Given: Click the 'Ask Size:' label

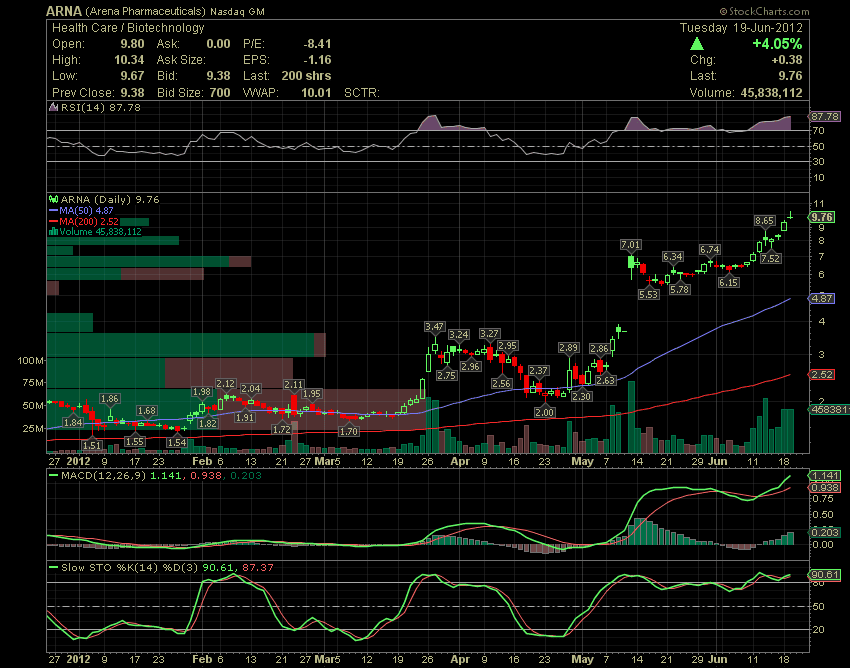Looking at the screenshot, I should coord(181,60).
